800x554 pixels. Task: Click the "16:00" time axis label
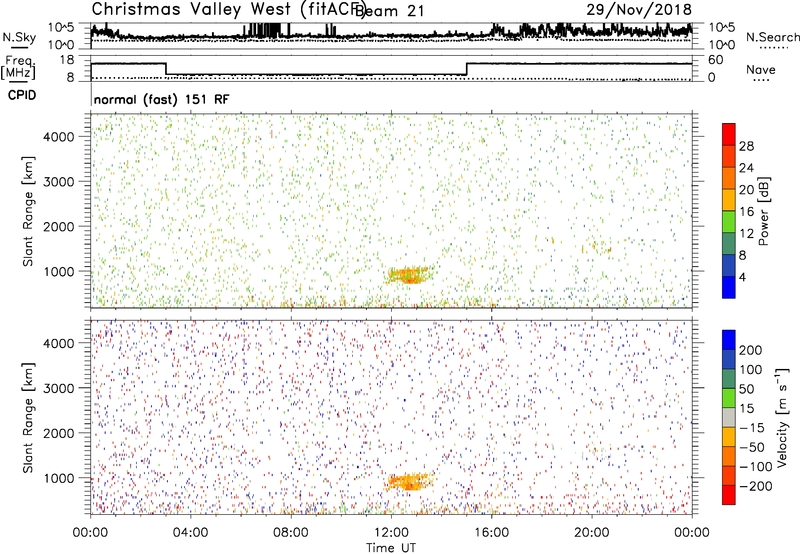491,533
